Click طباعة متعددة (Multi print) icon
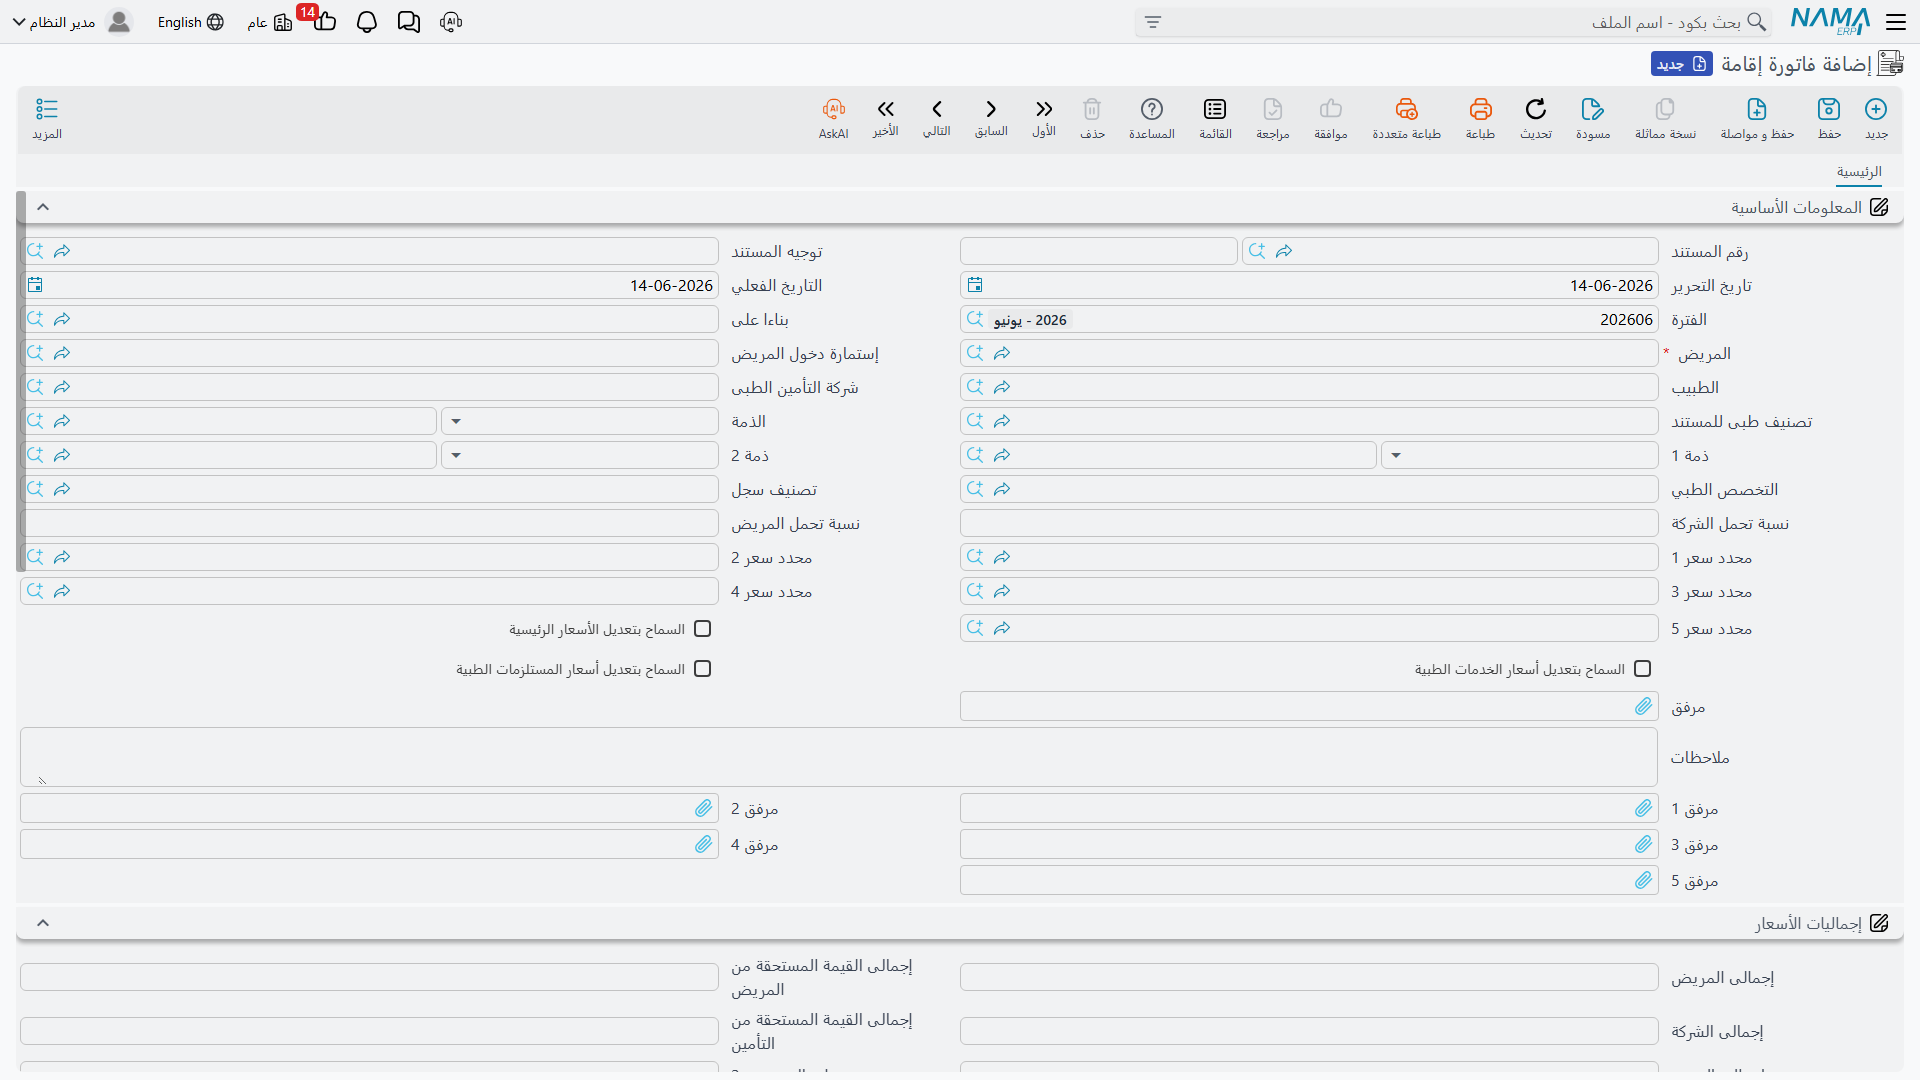The width and height of the screenshot is (1920, 1080). click(1407, 109)
